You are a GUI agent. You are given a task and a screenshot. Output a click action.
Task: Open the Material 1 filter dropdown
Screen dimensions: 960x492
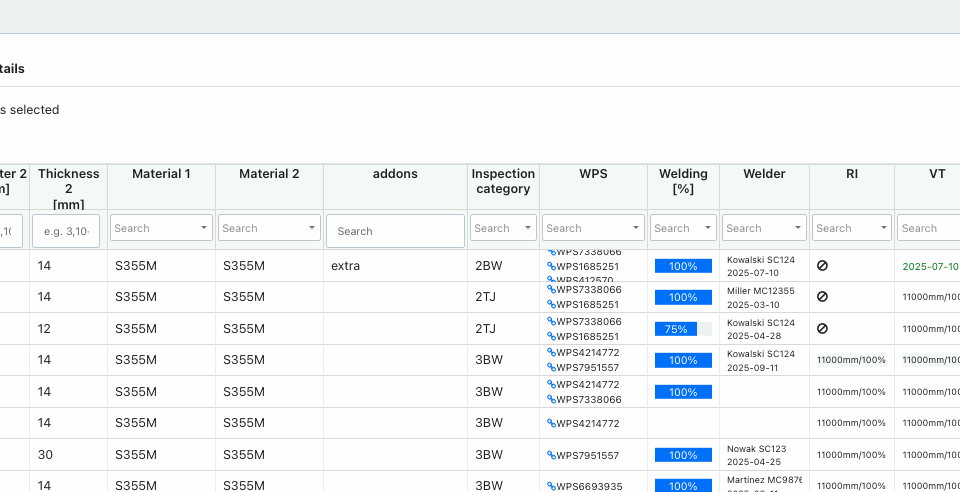click(x=161, y=228)
